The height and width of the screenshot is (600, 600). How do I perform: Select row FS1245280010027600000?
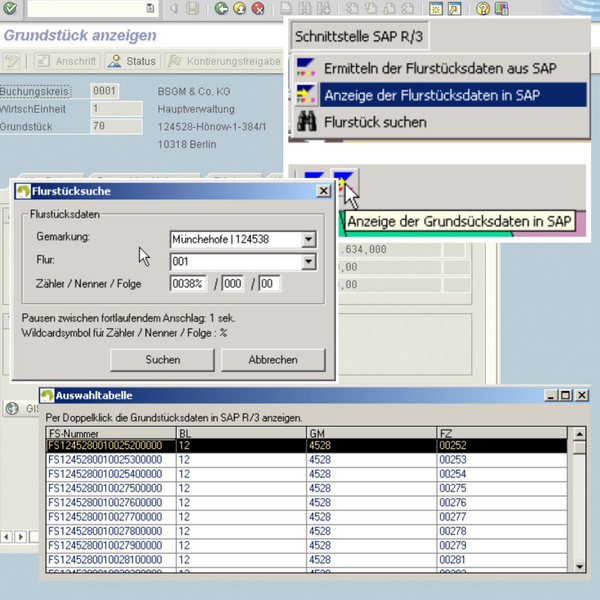click(307, 502)
